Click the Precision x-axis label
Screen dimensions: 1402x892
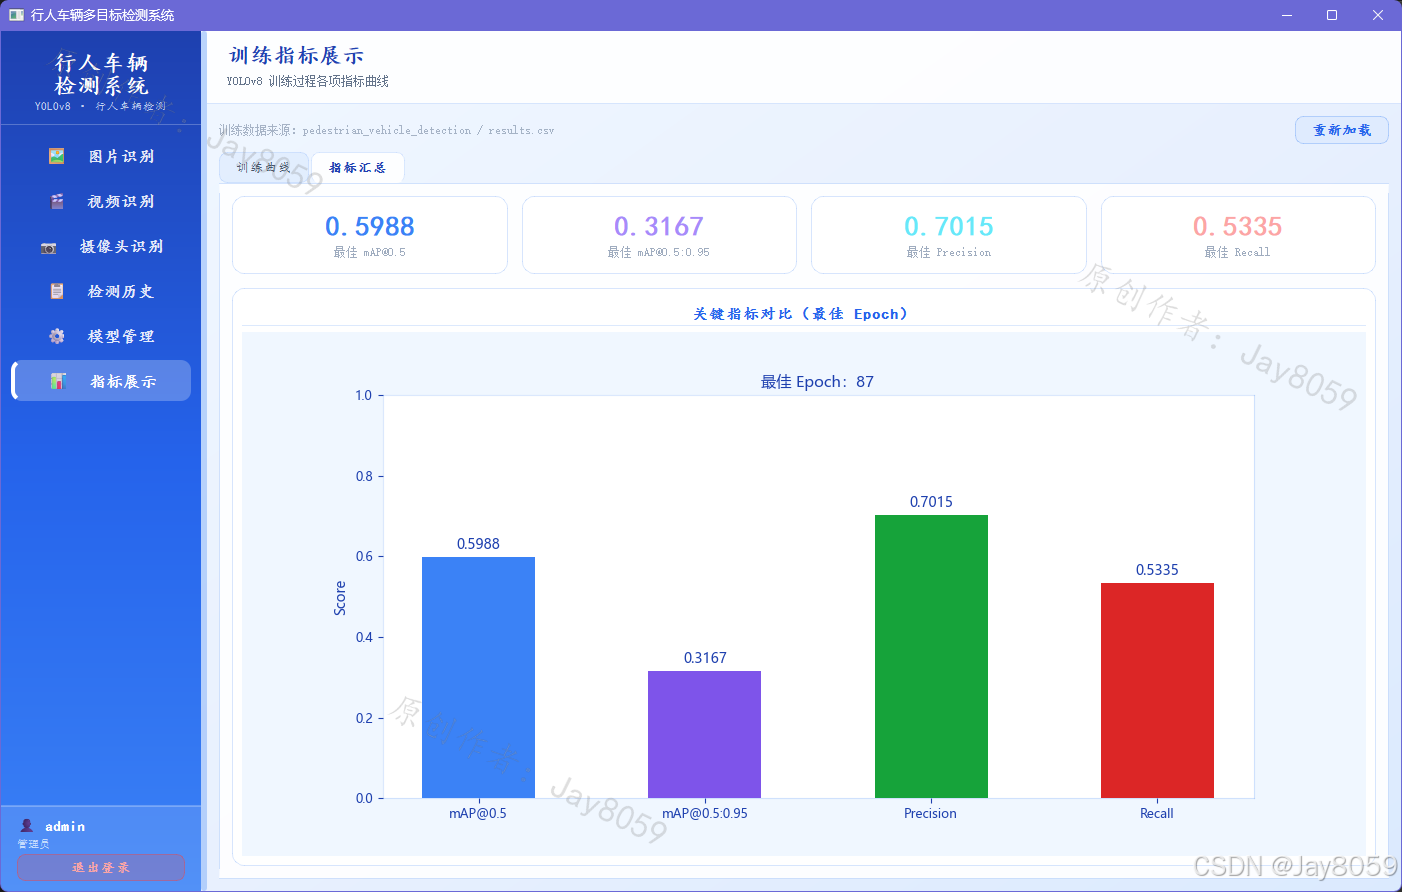click(930, 814)
